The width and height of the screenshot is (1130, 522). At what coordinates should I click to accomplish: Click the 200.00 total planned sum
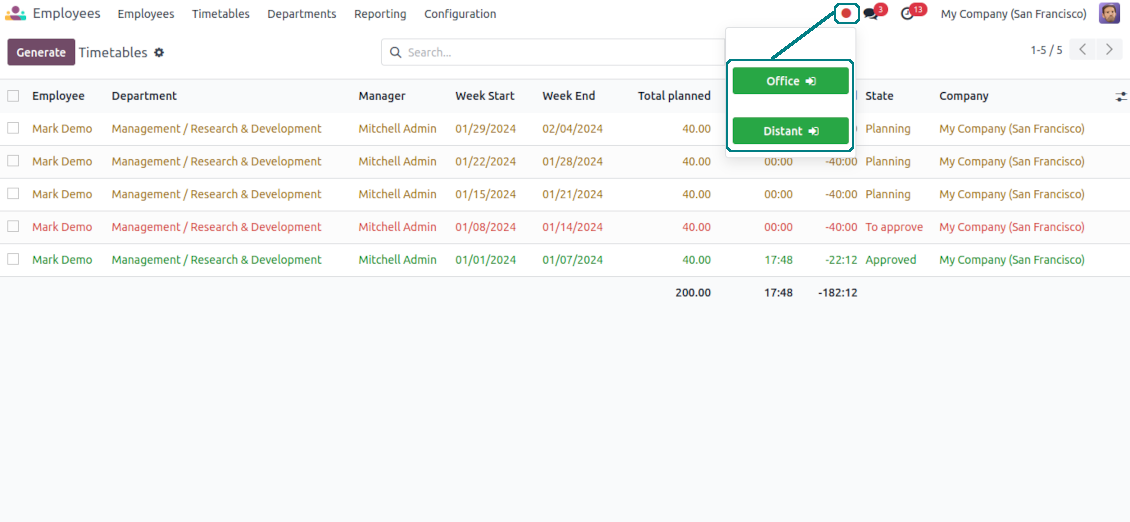[x=693, y=293]
